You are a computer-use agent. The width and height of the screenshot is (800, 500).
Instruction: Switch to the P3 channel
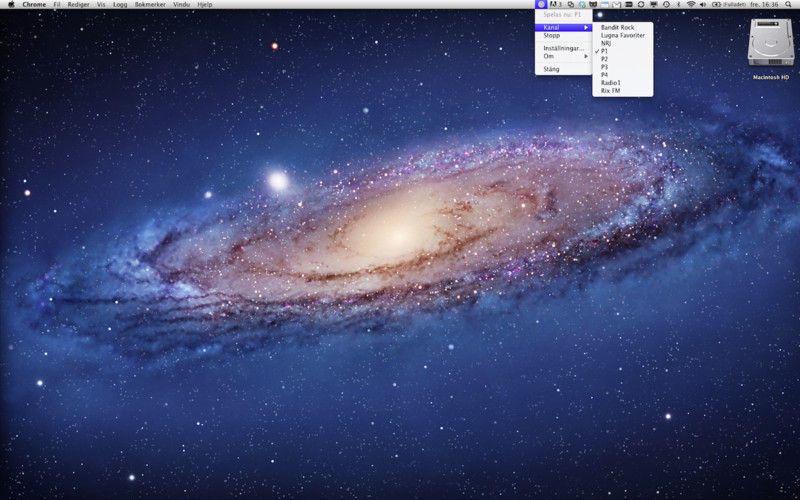[622, 67]
